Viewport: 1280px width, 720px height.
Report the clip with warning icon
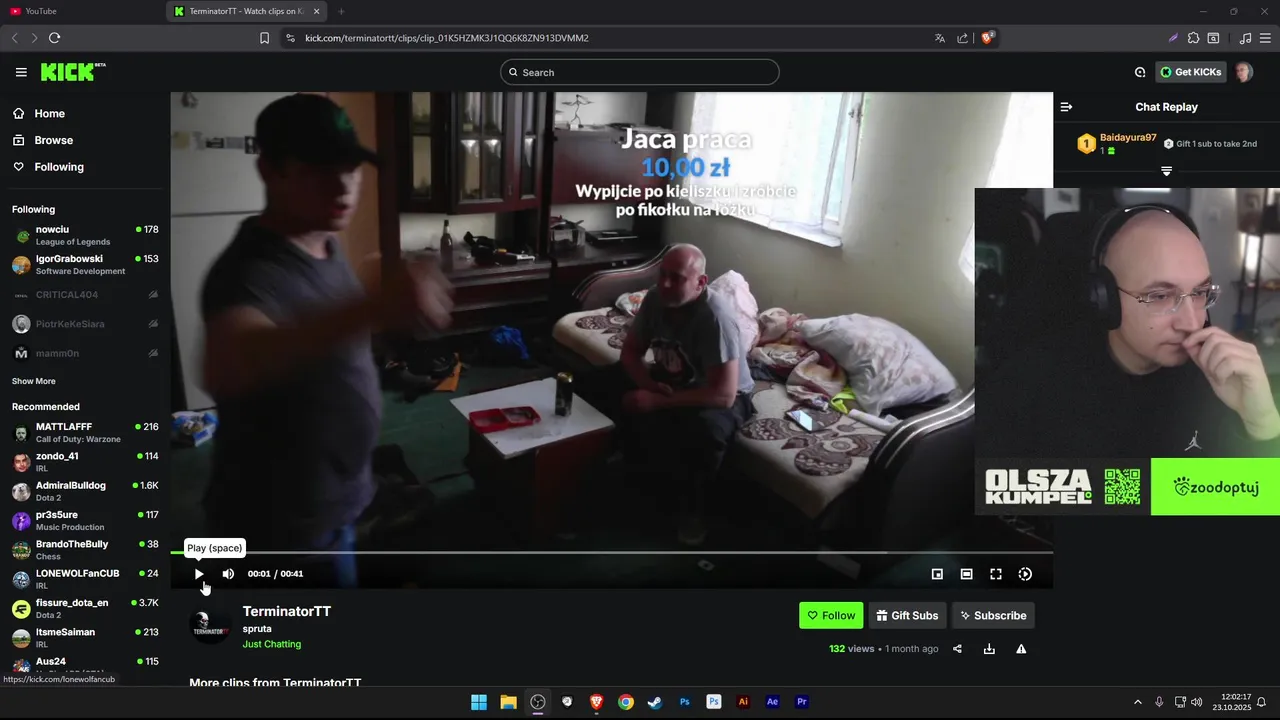(x=1021, y=649)
